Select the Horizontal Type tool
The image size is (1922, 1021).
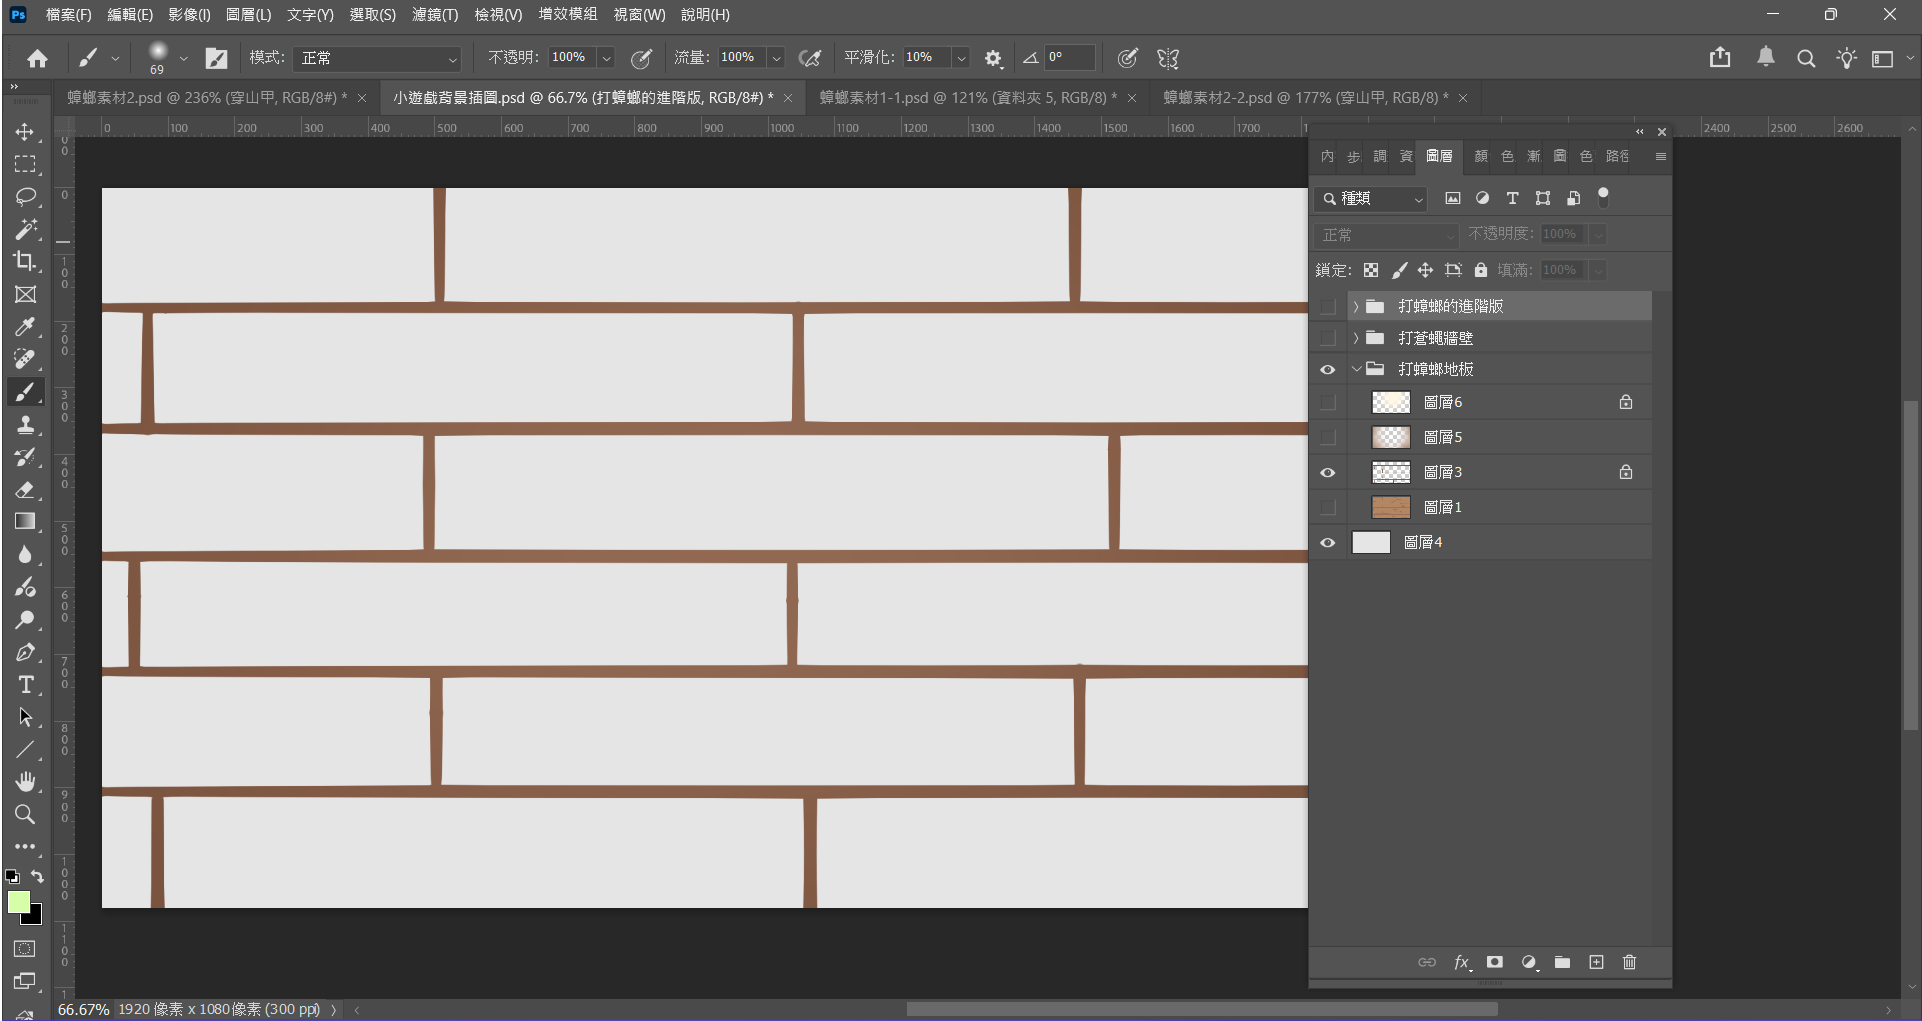(25, 685)
